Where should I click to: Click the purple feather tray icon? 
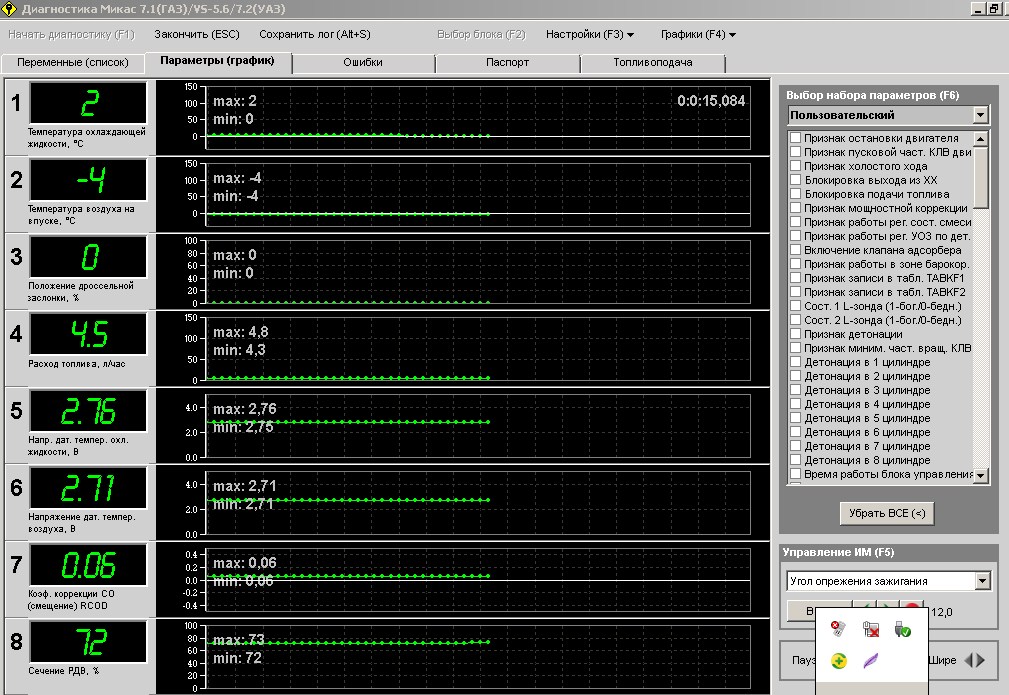pos(871,660)
